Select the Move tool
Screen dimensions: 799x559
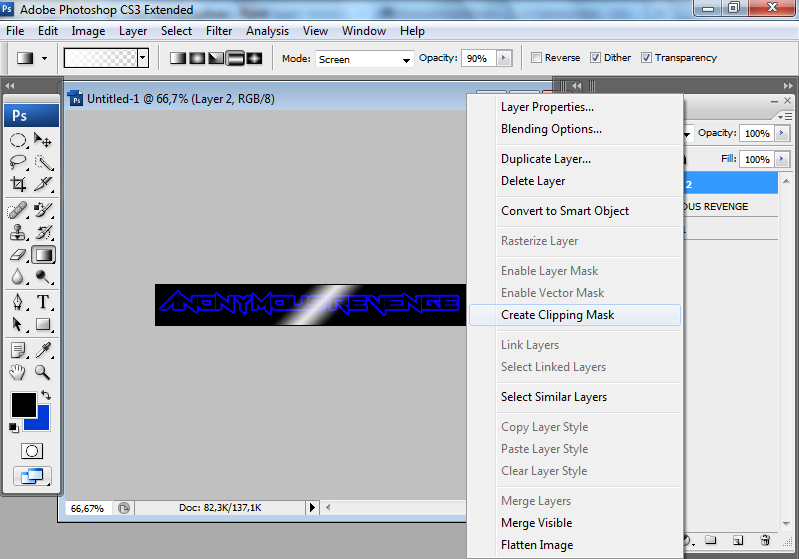pyautogui.click(x=43, y=140)
